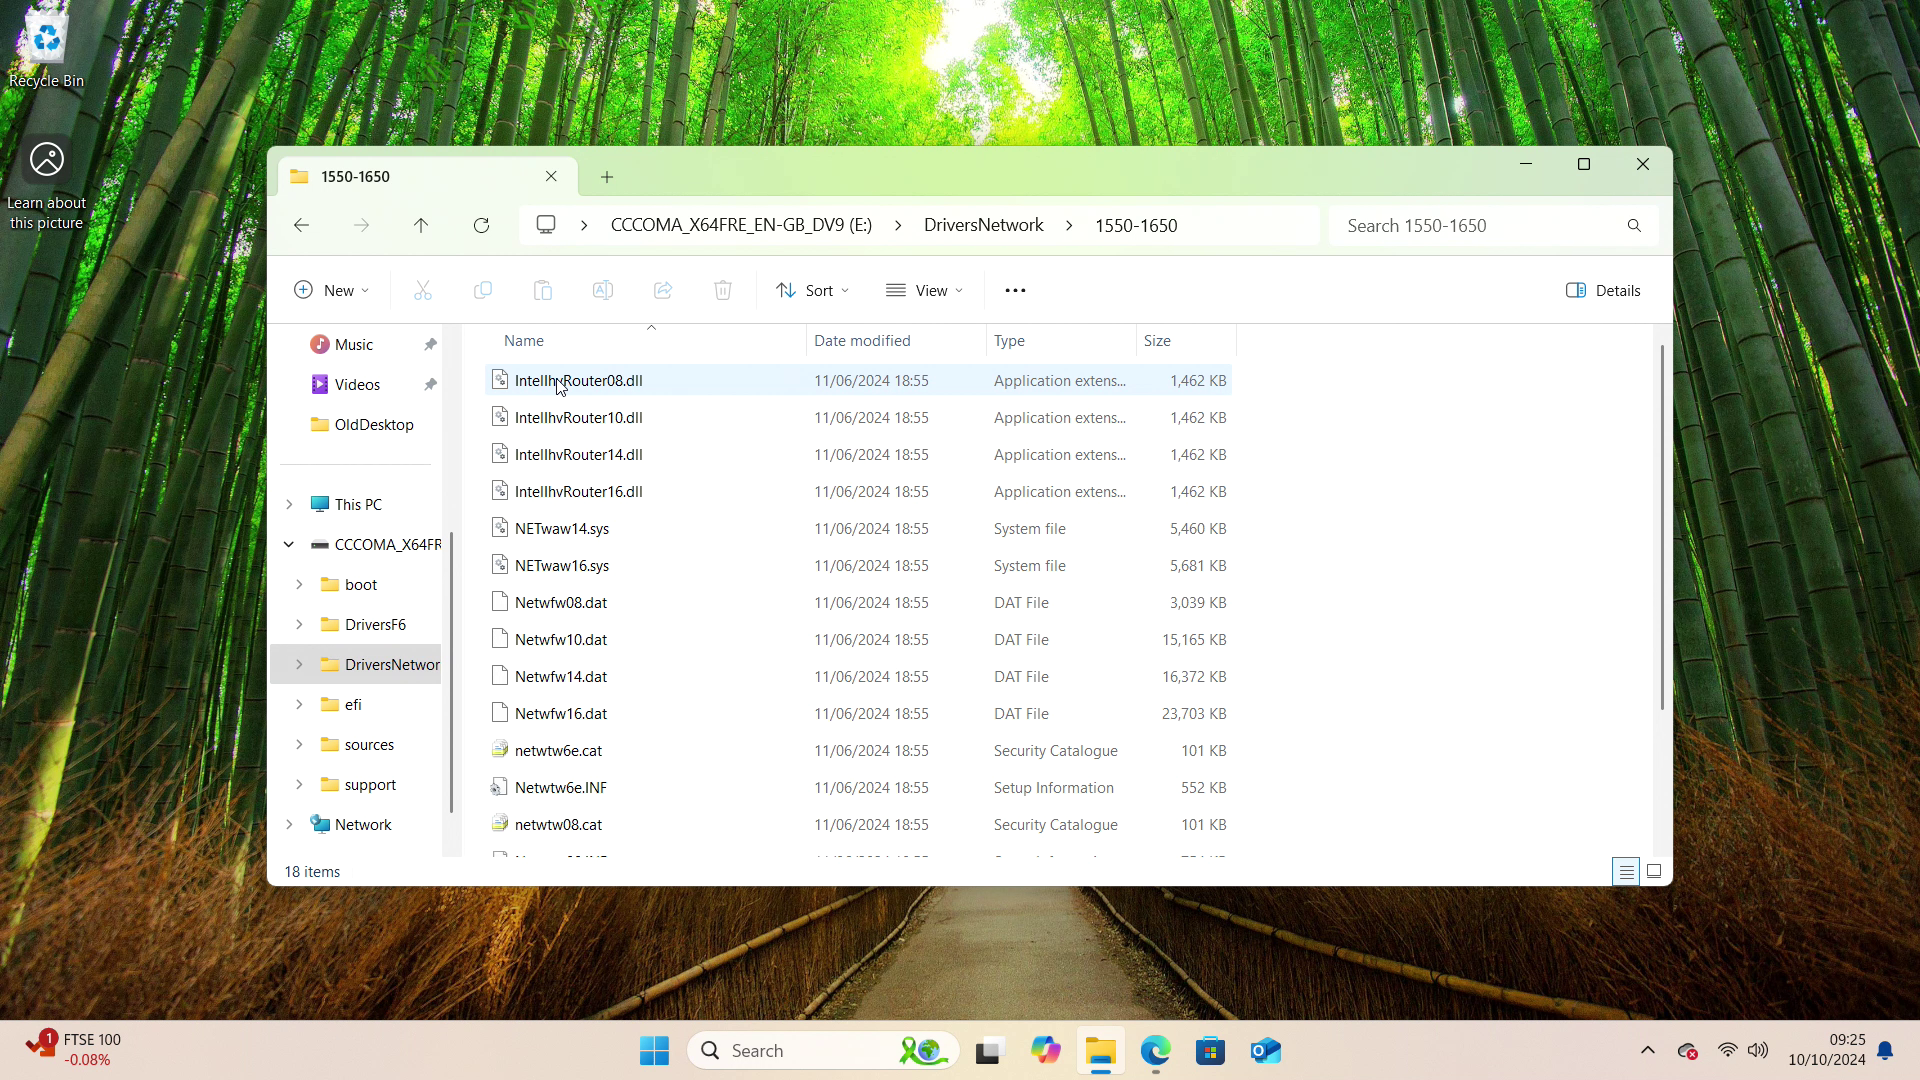Expand This PC tree node
The height and width of the screenshot is (1080, 1920).
click(289, 504)
